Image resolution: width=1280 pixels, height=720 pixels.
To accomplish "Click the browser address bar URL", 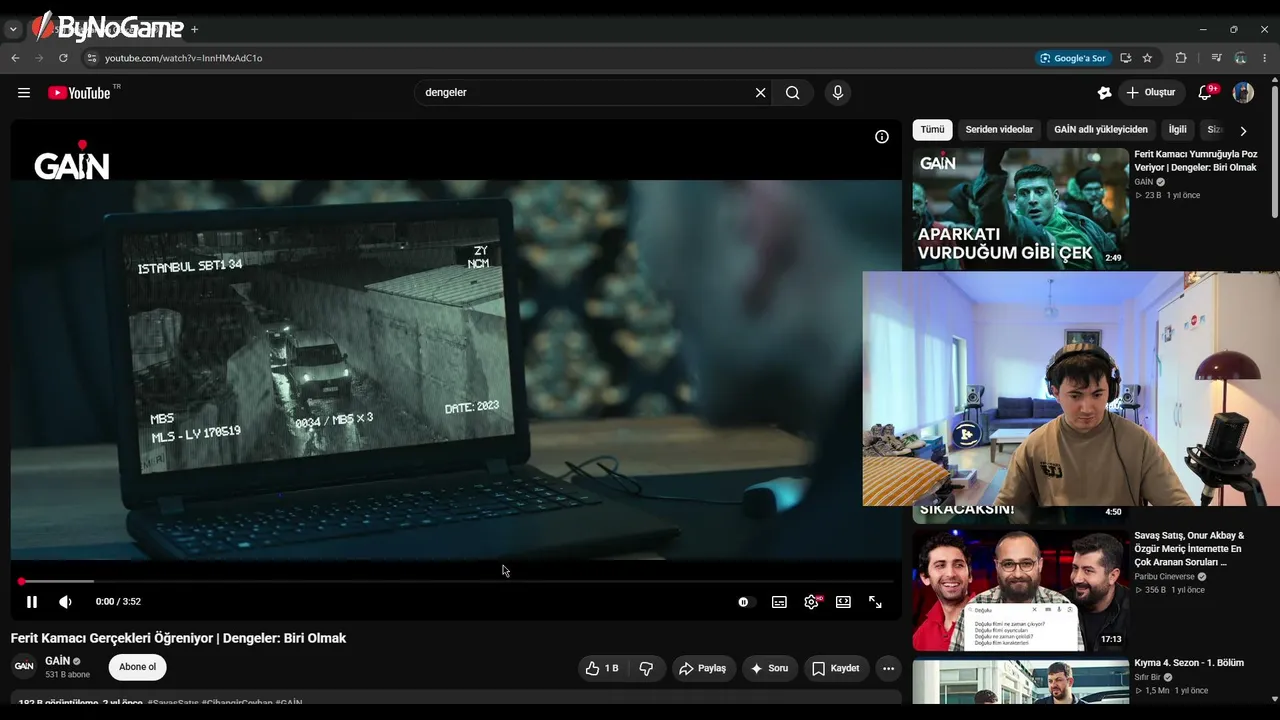I will [184, 58].
